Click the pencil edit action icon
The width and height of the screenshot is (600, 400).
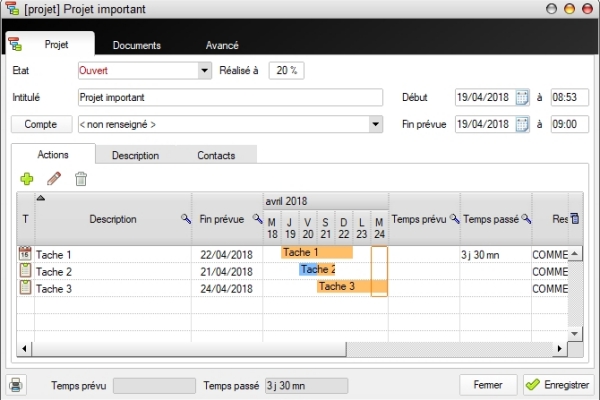[54, 179]
